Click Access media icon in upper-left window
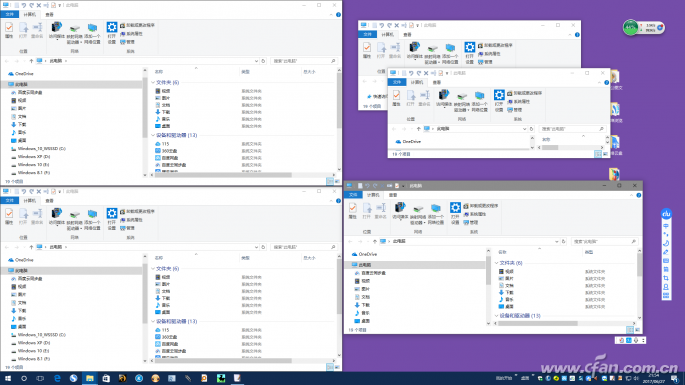The height and width of the screenshot is (385, 685). click(x=56, y=31)
